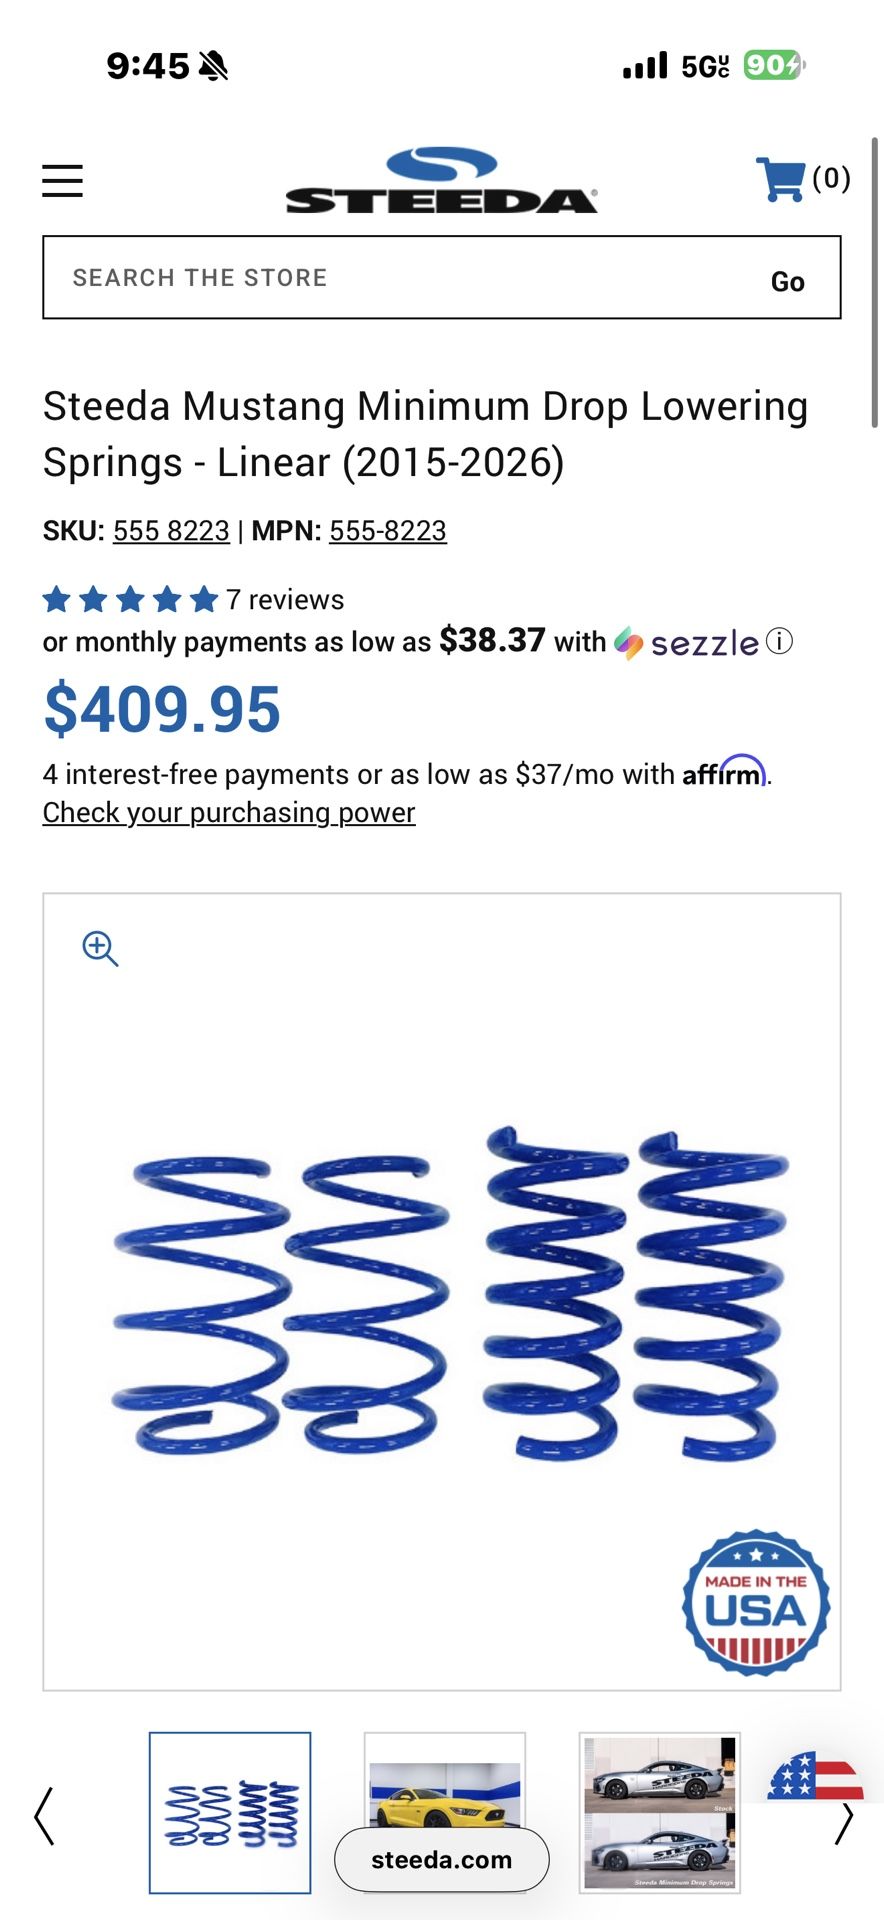This screenshot has width=884, height=1920.
Task: Click the Sezzle logo icon
Action: coord(628,641)
